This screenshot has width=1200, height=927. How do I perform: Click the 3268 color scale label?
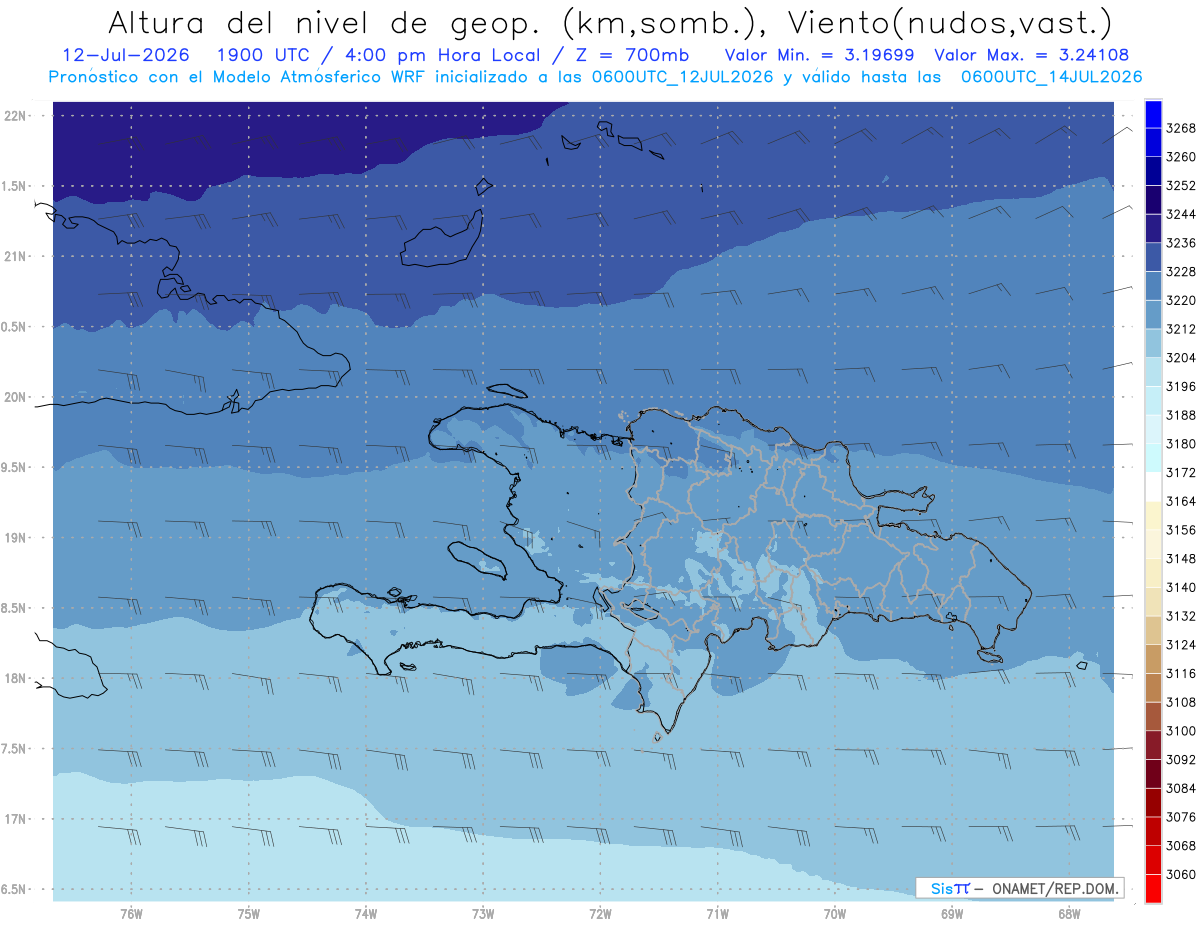(1181, 128)
